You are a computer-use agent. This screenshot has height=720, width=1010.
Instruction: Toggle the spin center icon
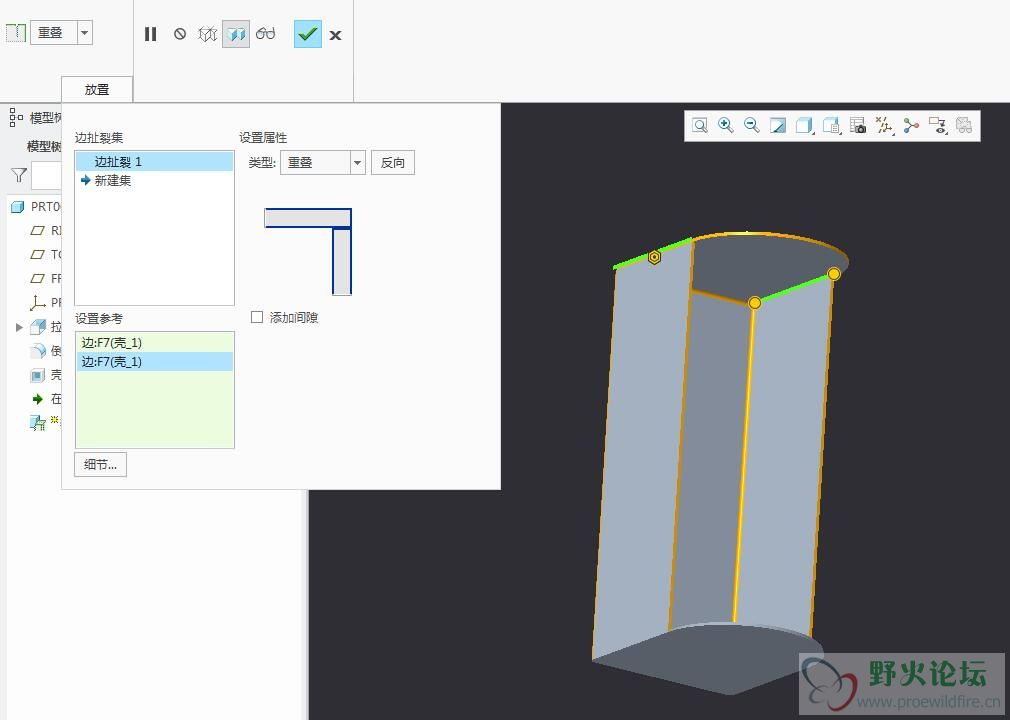click(911, 126)
